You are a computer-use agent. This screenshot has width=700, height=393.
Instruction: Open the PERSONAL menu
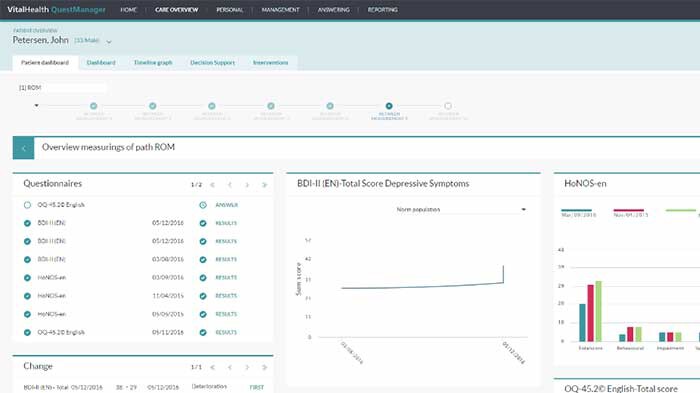coord(229,9)
